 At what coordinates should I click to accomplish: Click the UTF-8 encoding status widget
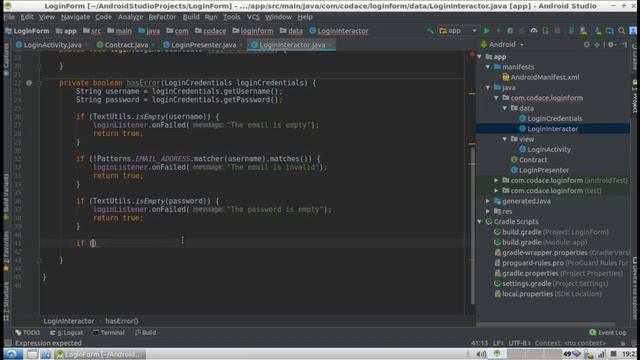(x=519, y=343)
